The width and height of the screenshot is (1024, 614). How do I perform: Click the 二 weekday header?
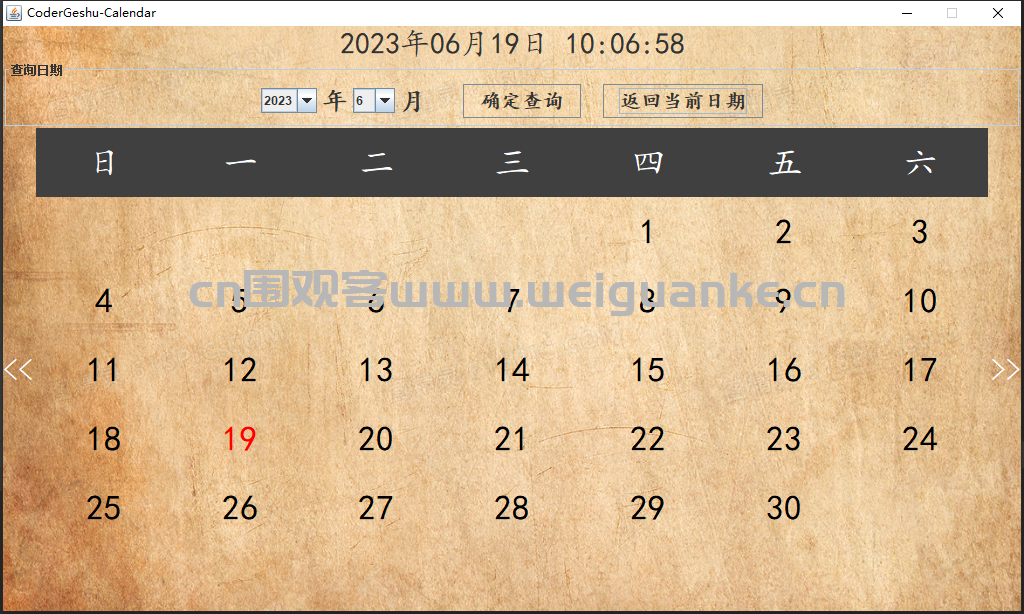[377, 163]
